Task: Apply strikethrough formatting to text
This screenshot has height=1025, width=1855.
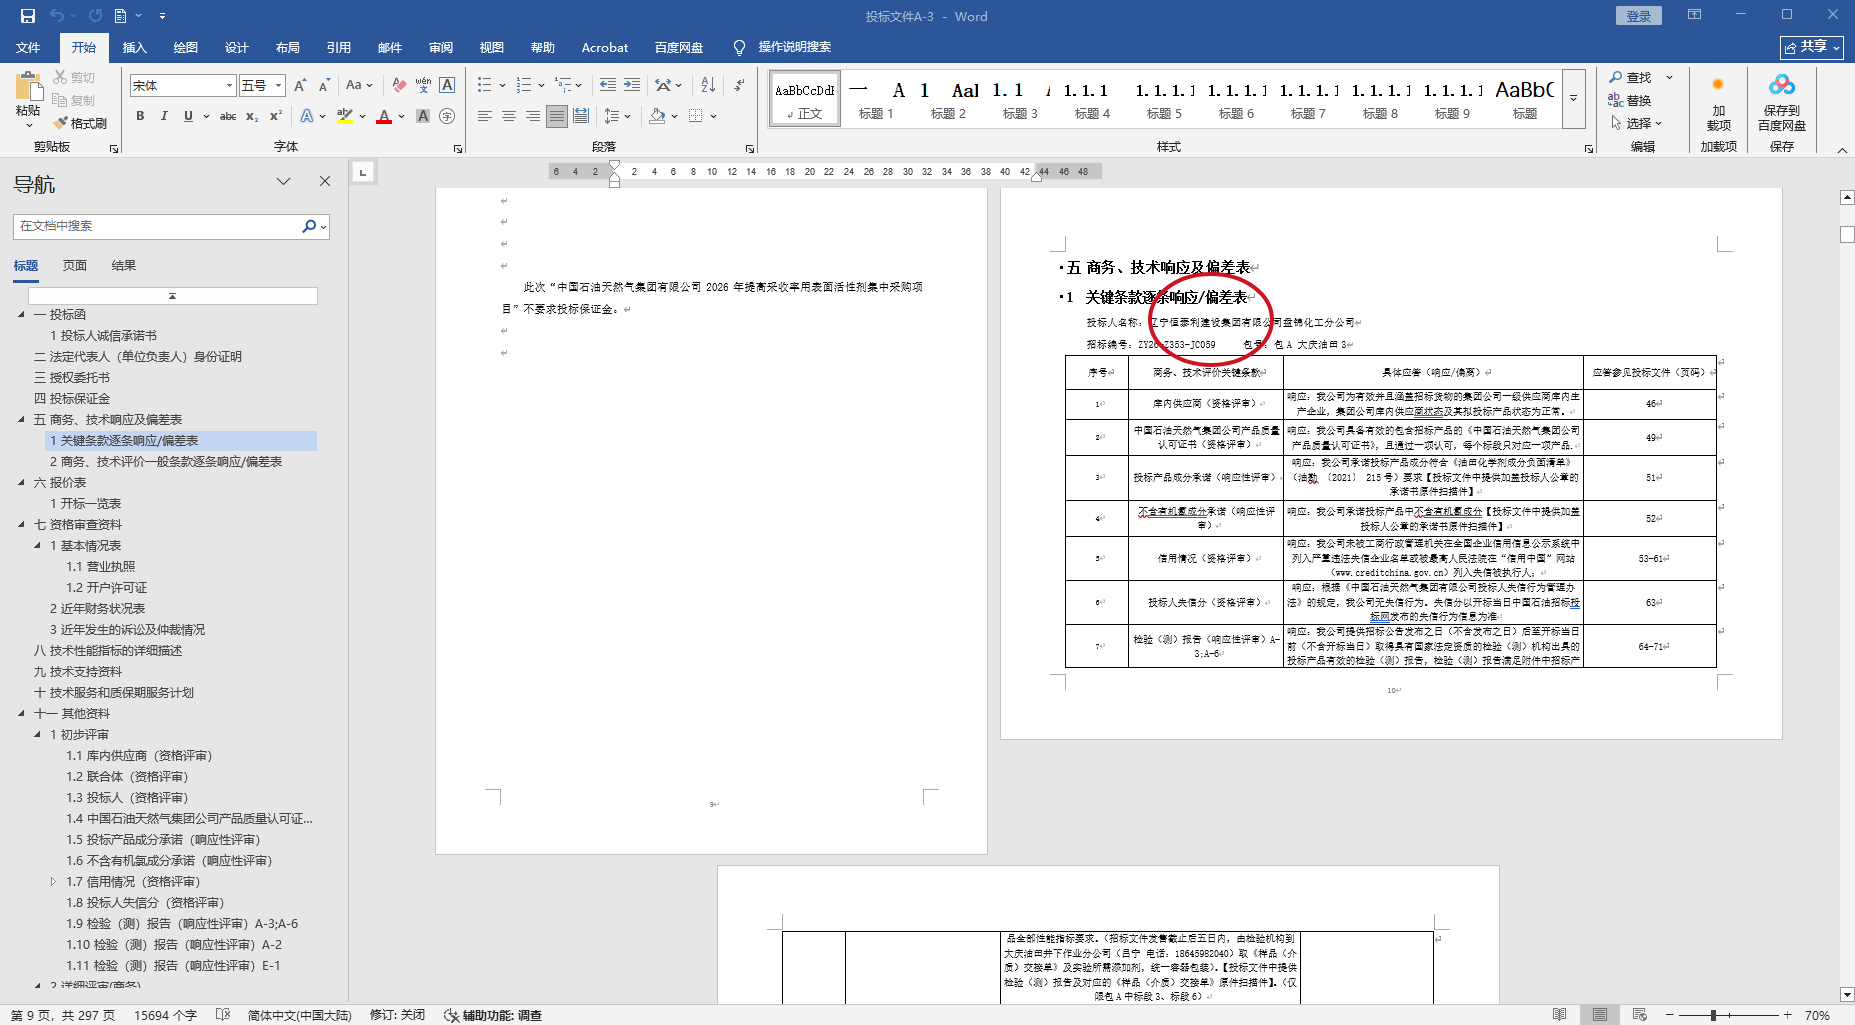Action: [228, 116]
